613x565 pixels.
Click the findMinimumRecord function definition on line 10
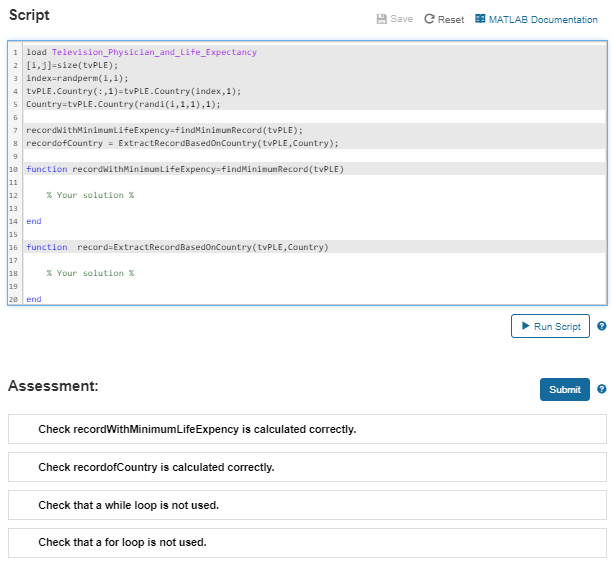(185, 169)
